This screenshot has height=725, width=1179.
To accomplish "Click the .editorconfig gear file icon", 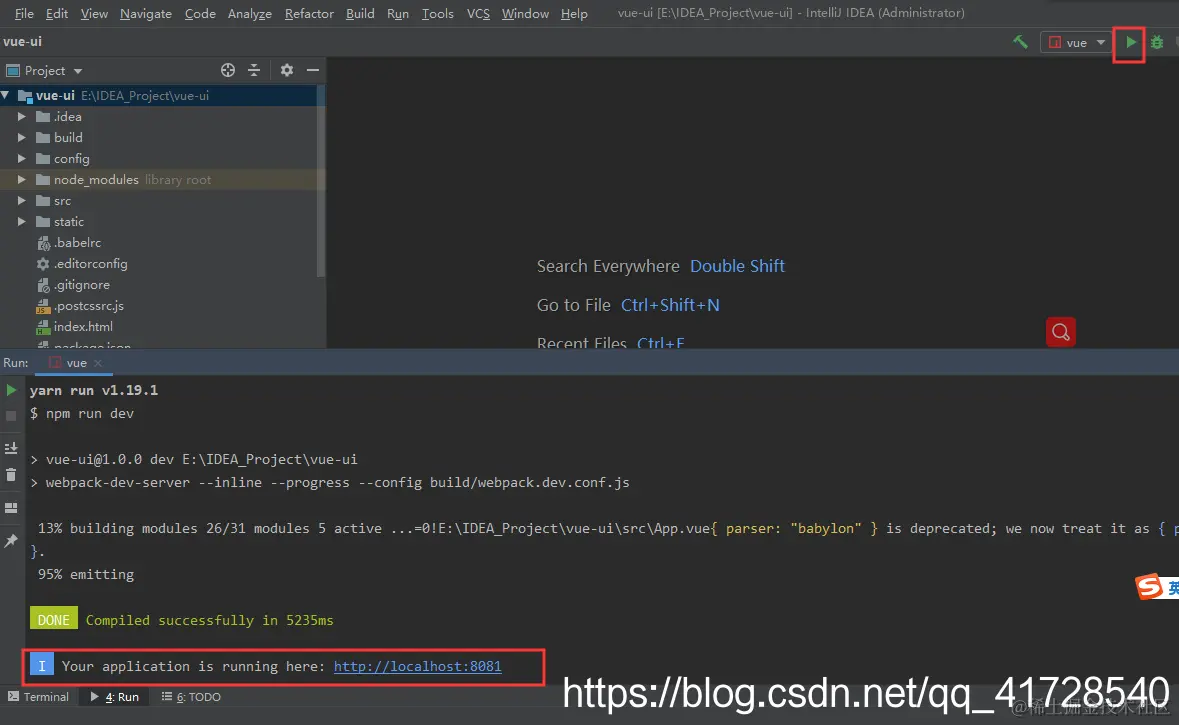I will 43,264.
